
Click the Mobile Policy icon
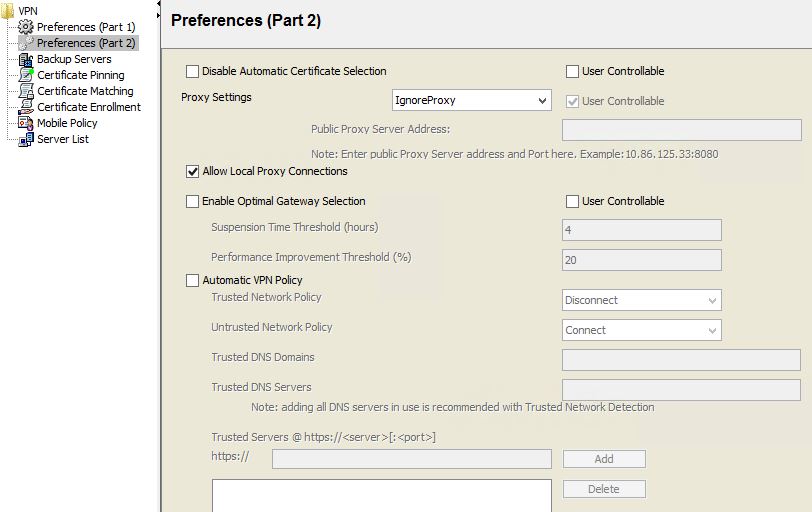tap(25, 123)
